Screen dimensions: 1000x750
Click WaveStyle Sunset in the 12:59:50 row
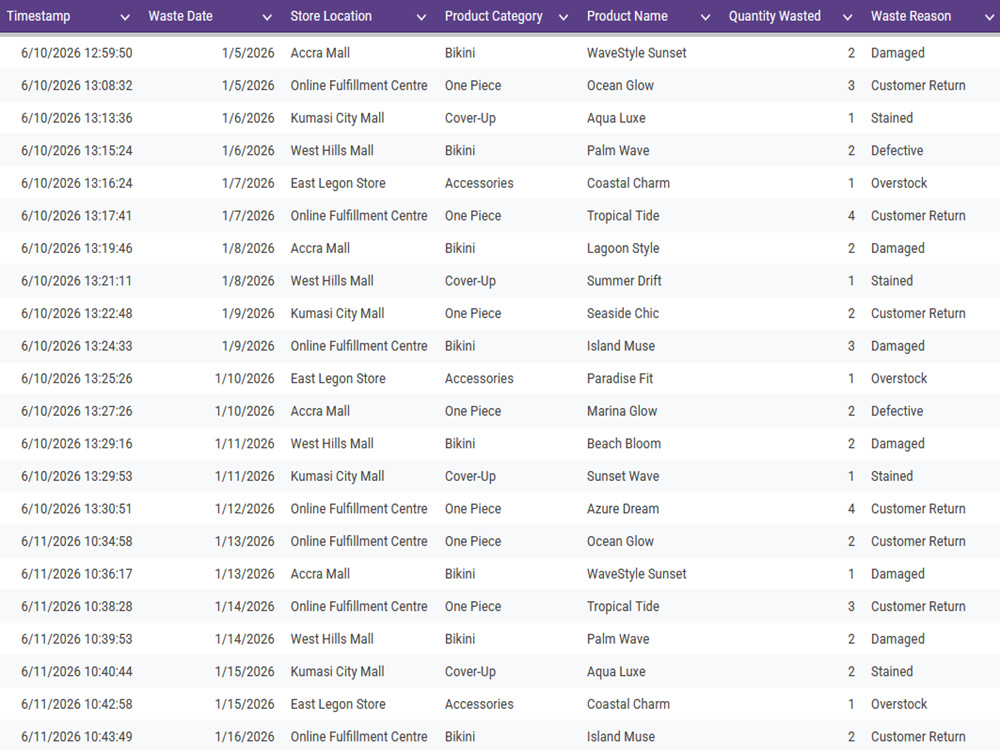click(636, 53)
